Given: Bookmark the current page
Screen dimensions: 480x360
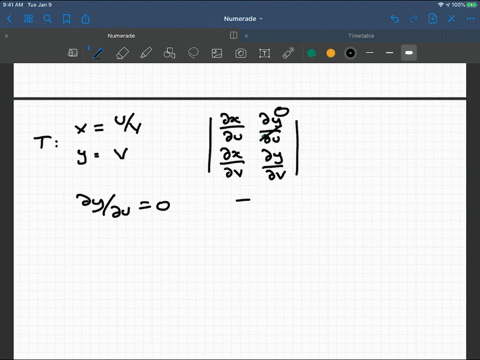Looking at the screenshot, I should (x=67, y=19).
